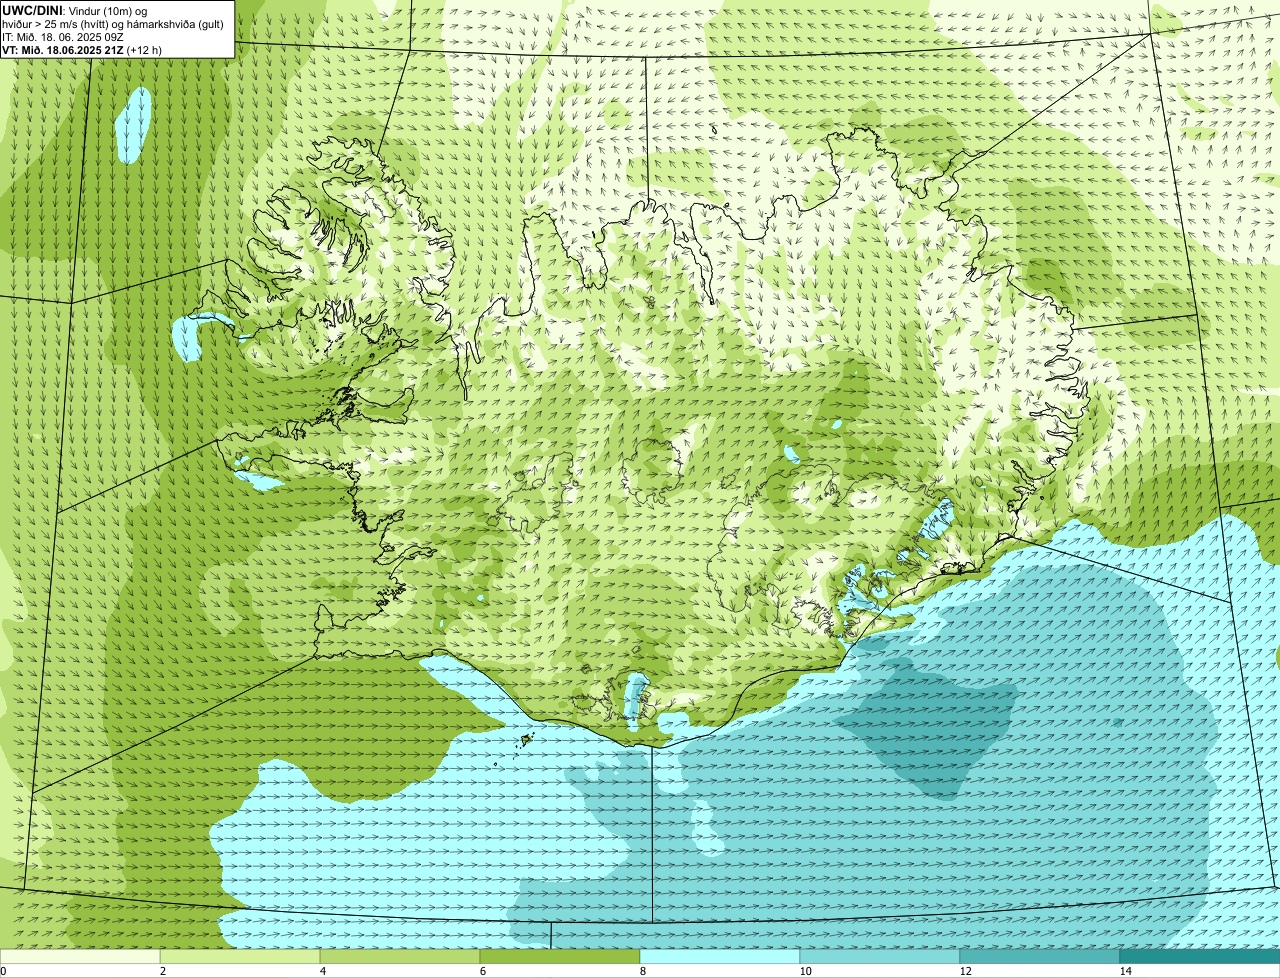
Task: Click the teal 12–14 m/s scale segment
Action: (x=1040, y=956)
